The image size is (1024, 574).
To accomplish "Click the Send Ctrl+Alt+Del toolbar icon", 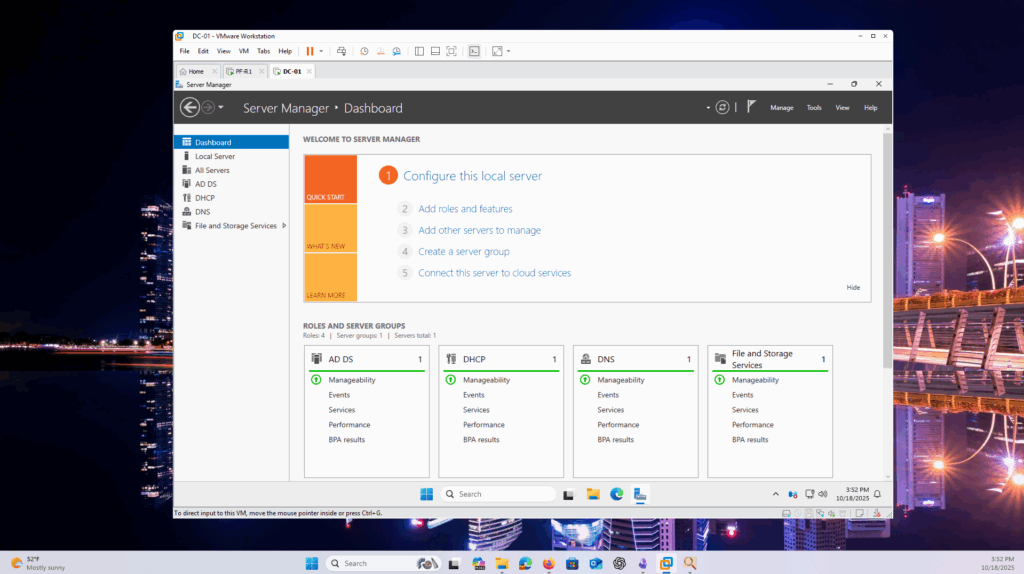I will click(x=341, y=51).
